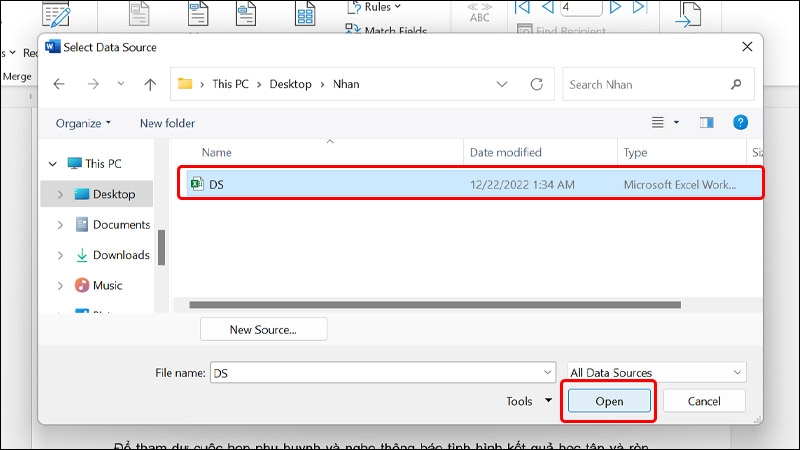Open the Organize menu

tap(83, 123)
